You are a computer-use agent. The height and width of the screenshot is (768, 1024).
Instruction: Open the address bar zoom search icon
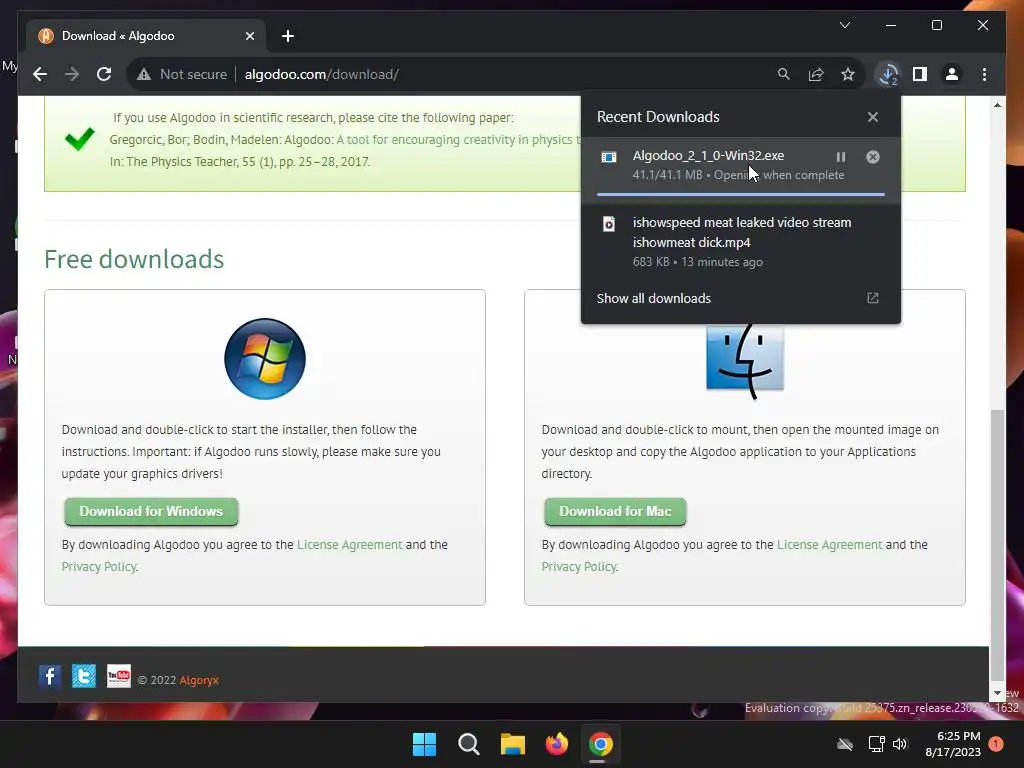click(784, 74)
